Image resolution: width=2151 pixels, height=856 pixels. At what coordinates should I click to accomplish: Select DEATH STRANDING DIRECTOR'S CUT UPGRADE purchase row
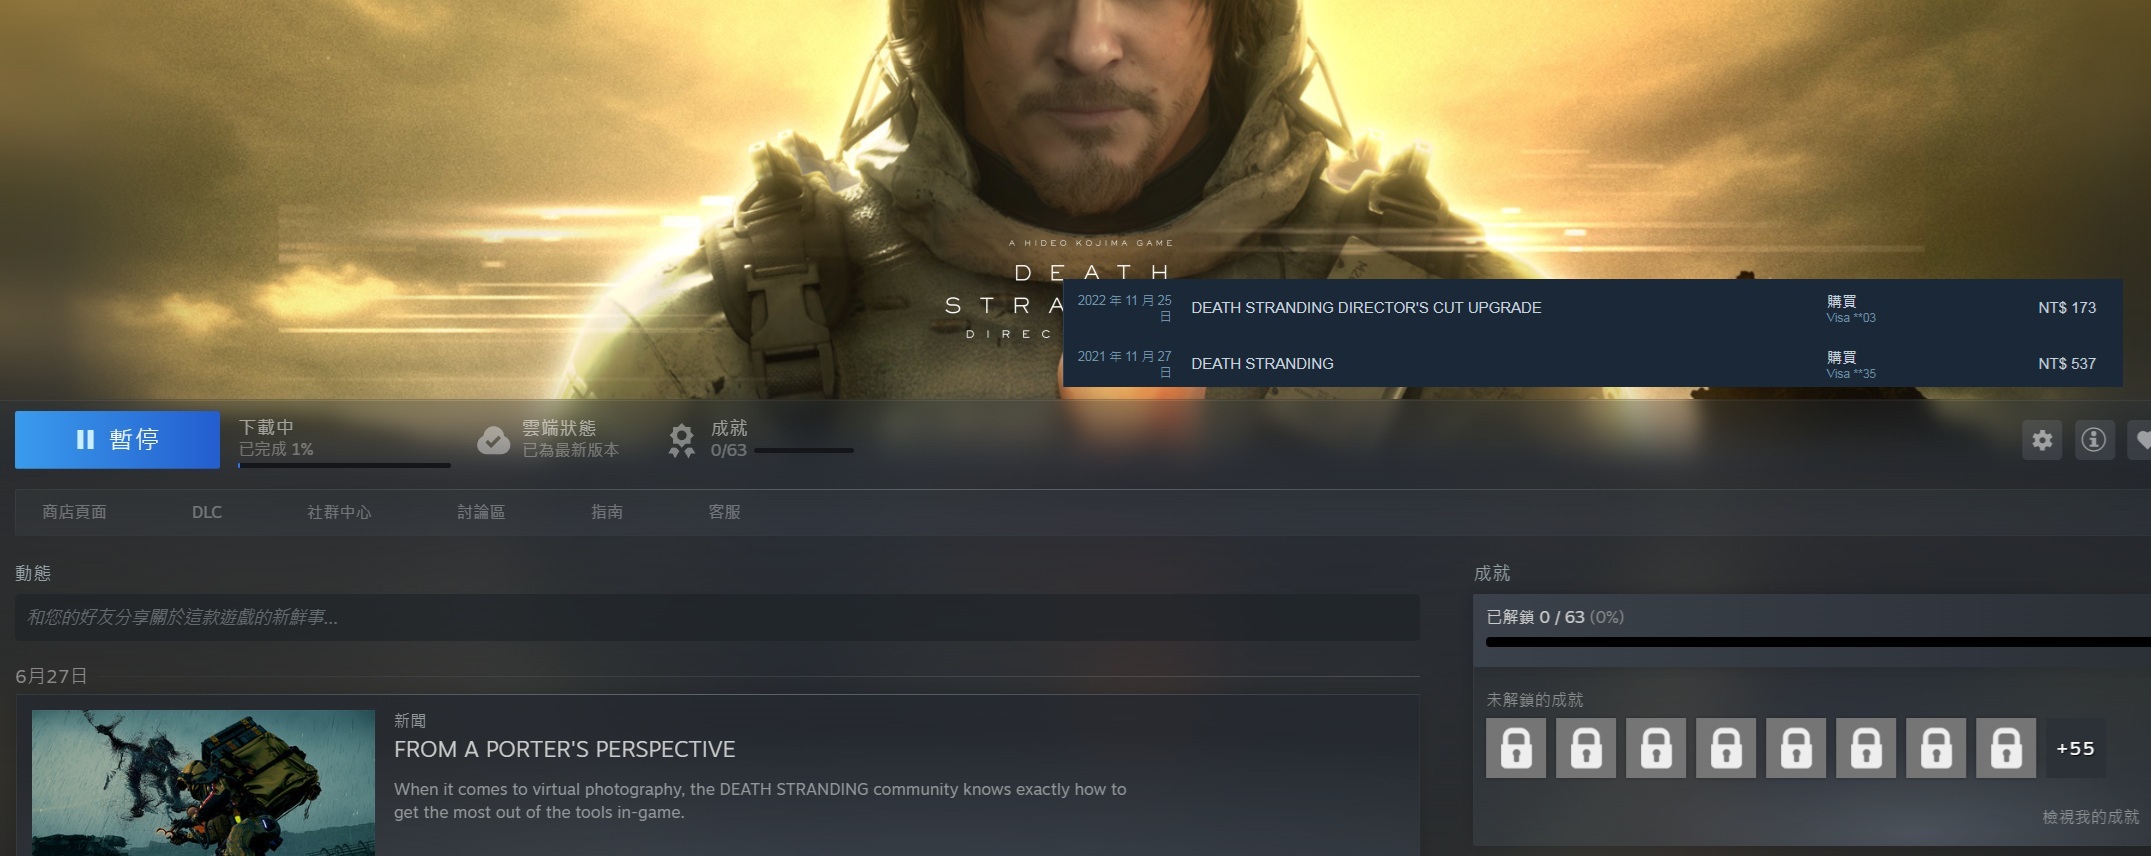pos(1592,308)
